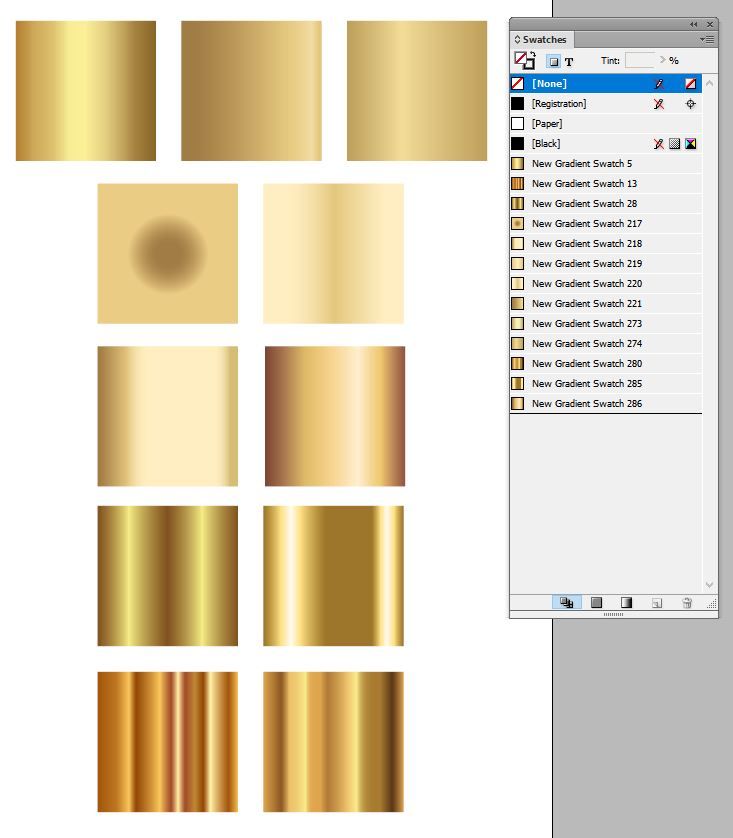Image resolution: width=733 pixels, height=838 pixels.
Task: Select New Gradient Swatch 221
Action: coord(606,304)
